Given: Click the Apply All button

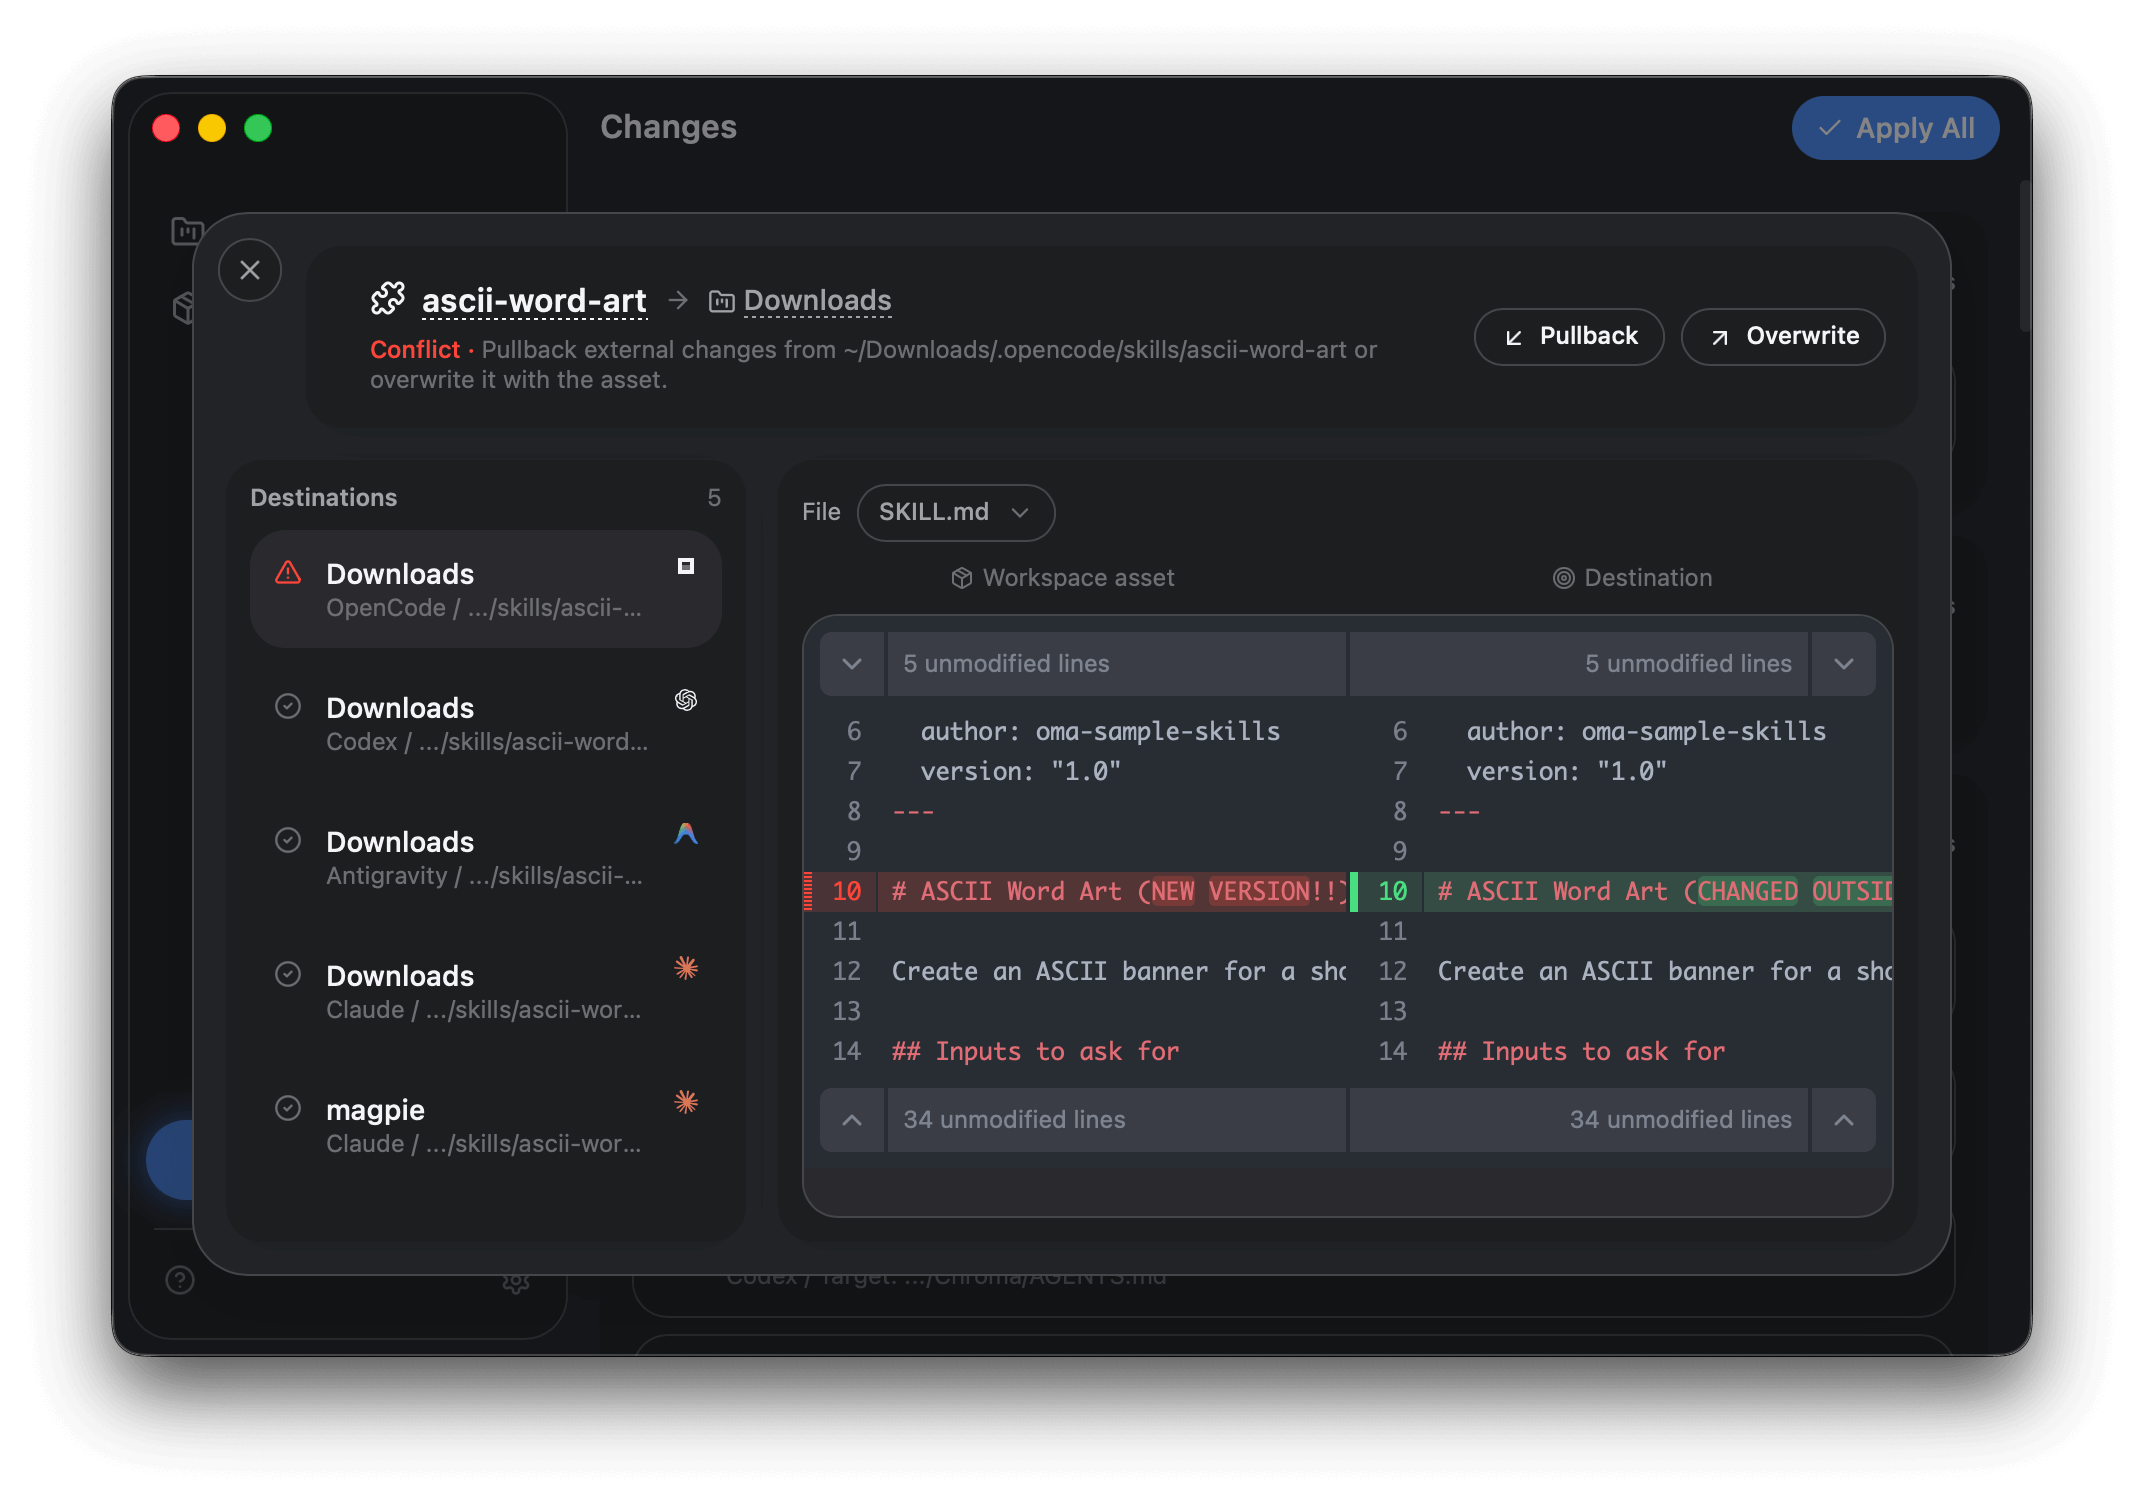Looking at the screenshot, I should point(1895,127).
